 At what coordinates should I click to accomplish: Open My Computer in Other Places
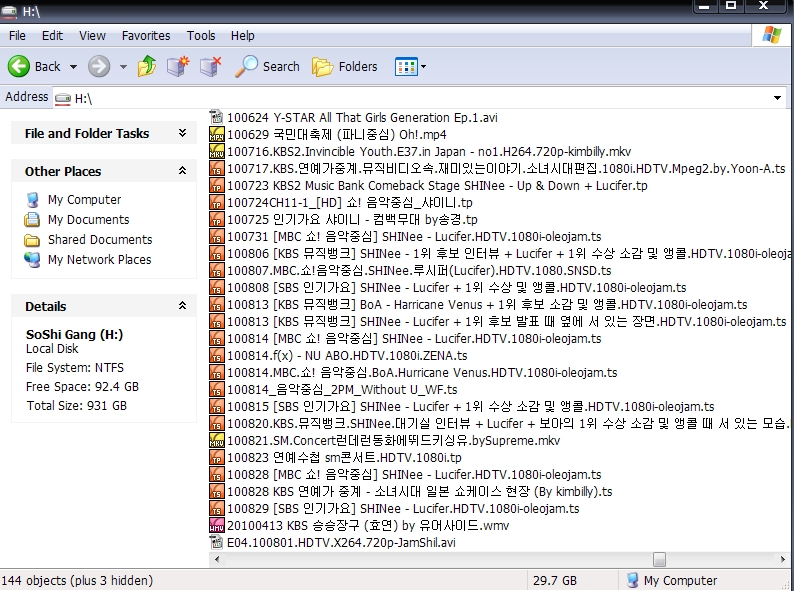pyautogui.click(x=32, y=200)
